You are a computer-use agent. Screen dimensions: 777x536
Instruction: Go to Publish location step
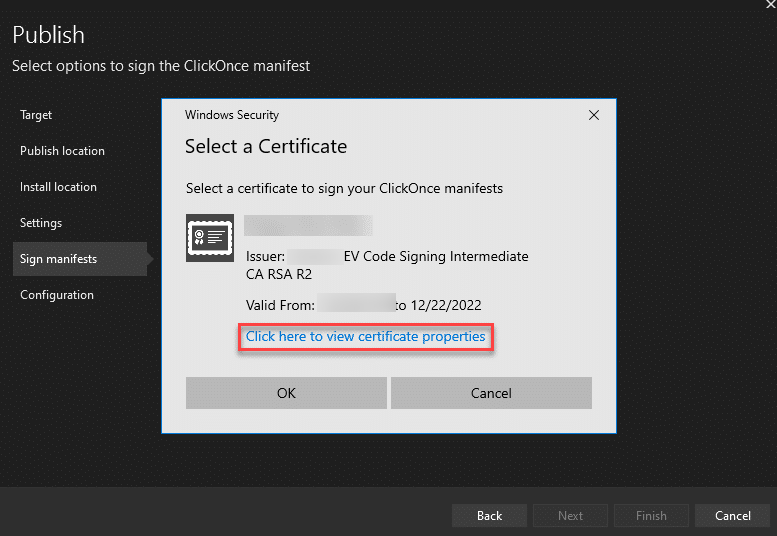tap(62, 151)
